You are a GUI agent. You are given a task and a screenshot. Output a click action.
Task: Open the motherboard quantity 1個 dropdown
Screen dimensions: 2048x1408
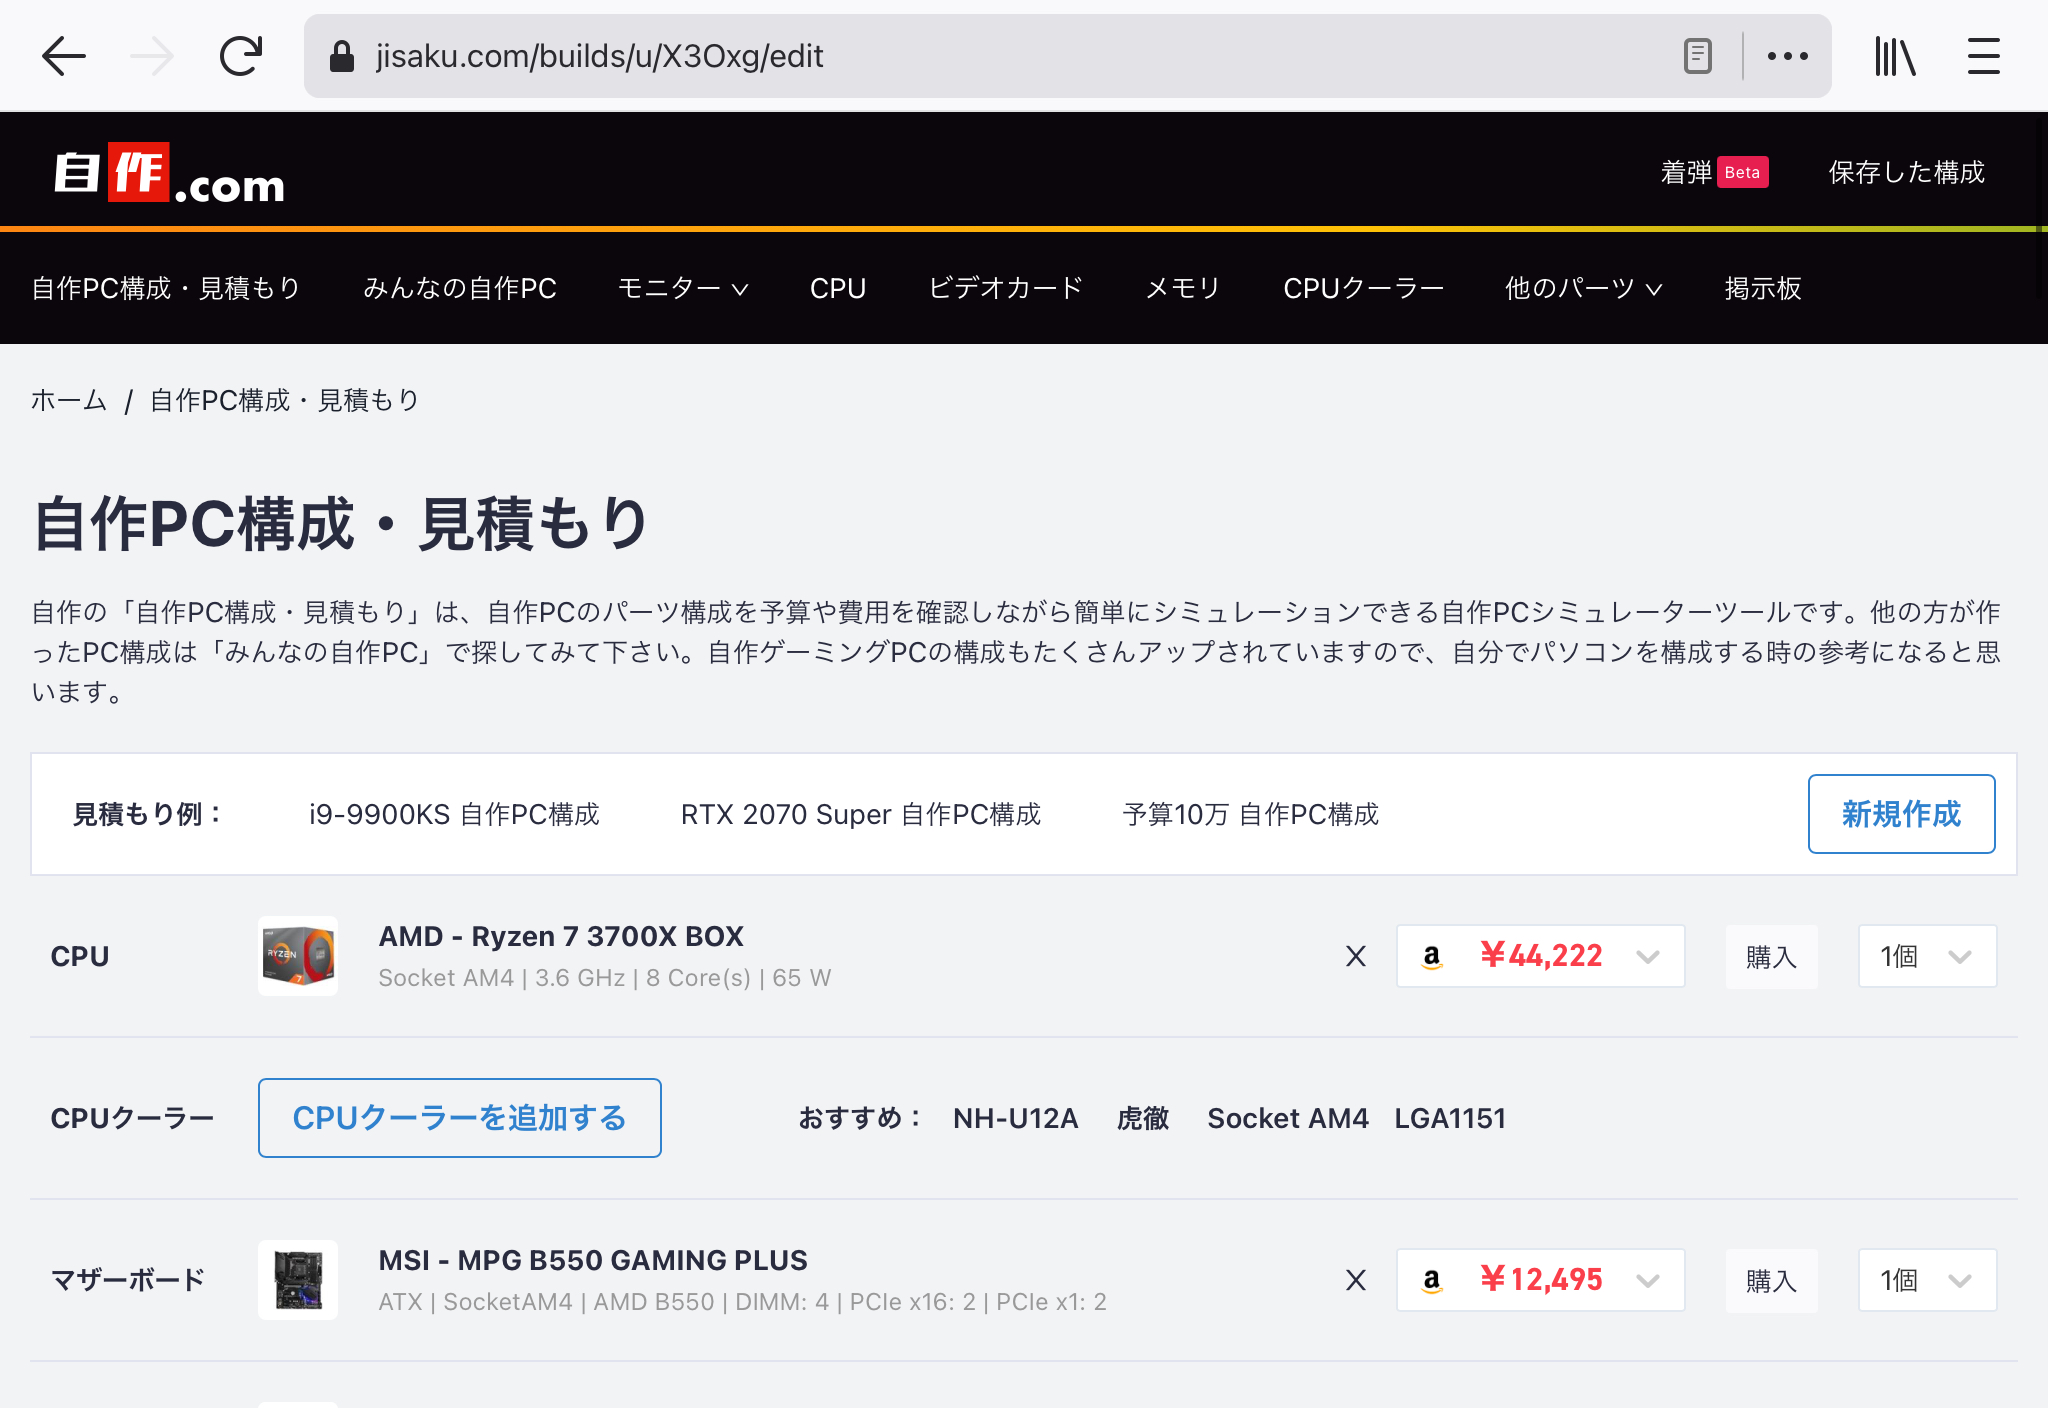point(1927,1280)
